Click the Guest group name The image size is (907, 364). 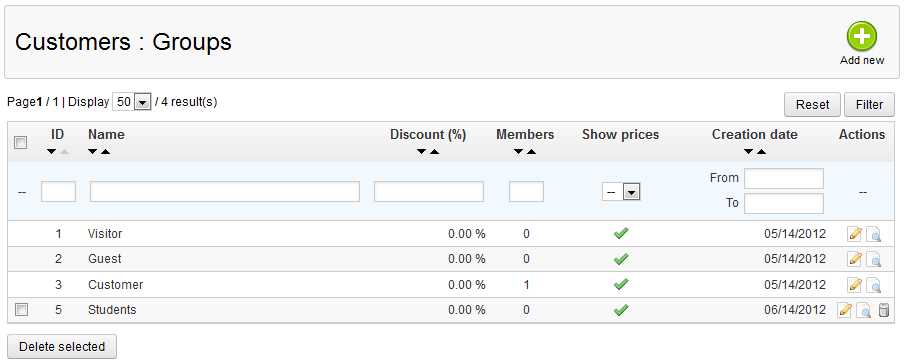pyautogui.click(x=105, y=259)
